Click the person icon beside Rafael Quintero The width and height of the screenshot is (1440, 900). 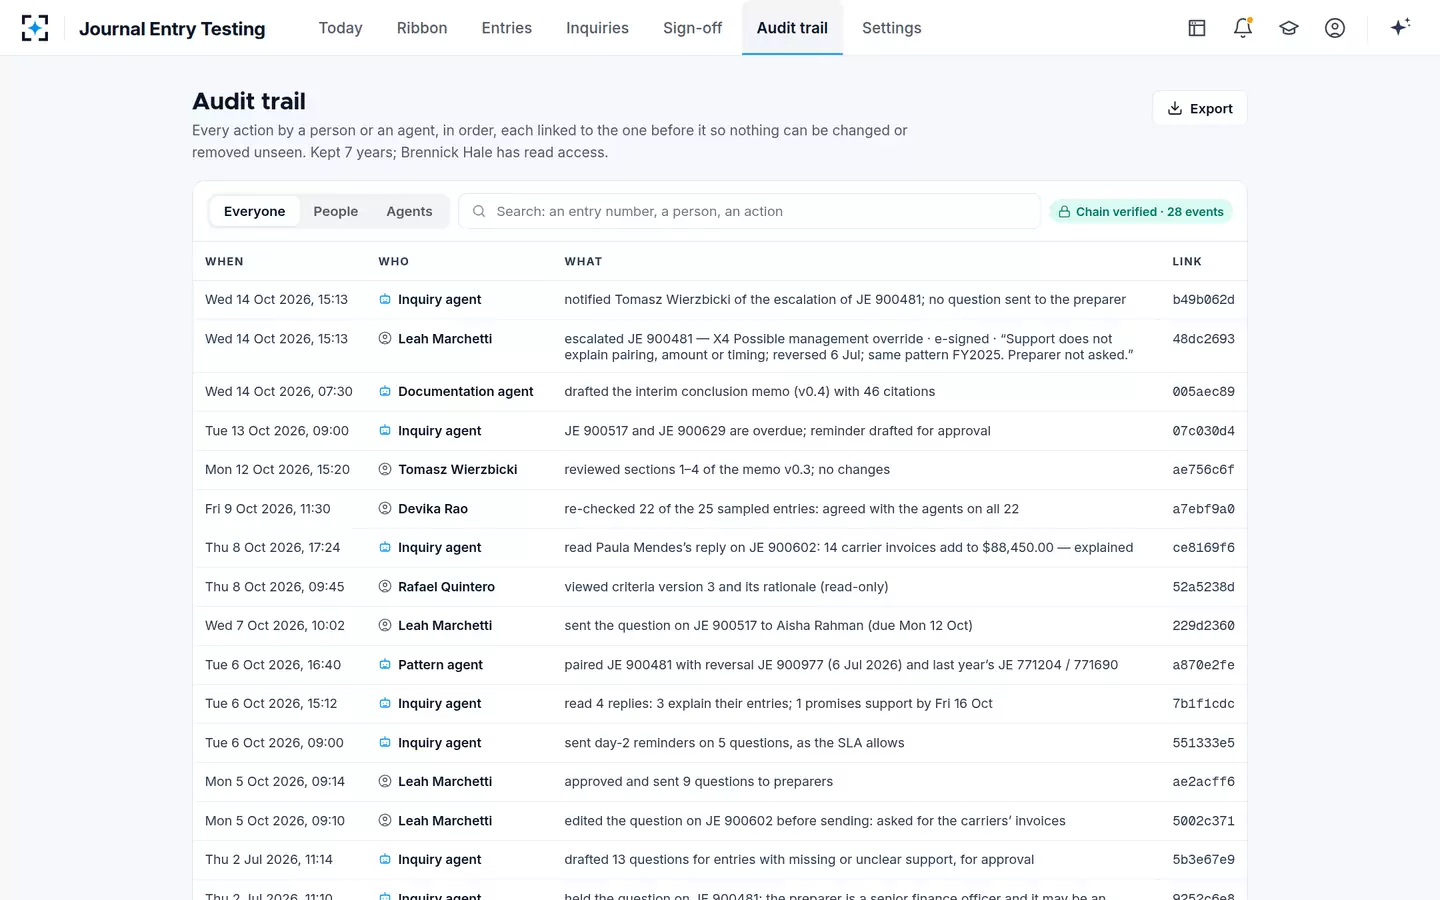click(x=385, y=587)
